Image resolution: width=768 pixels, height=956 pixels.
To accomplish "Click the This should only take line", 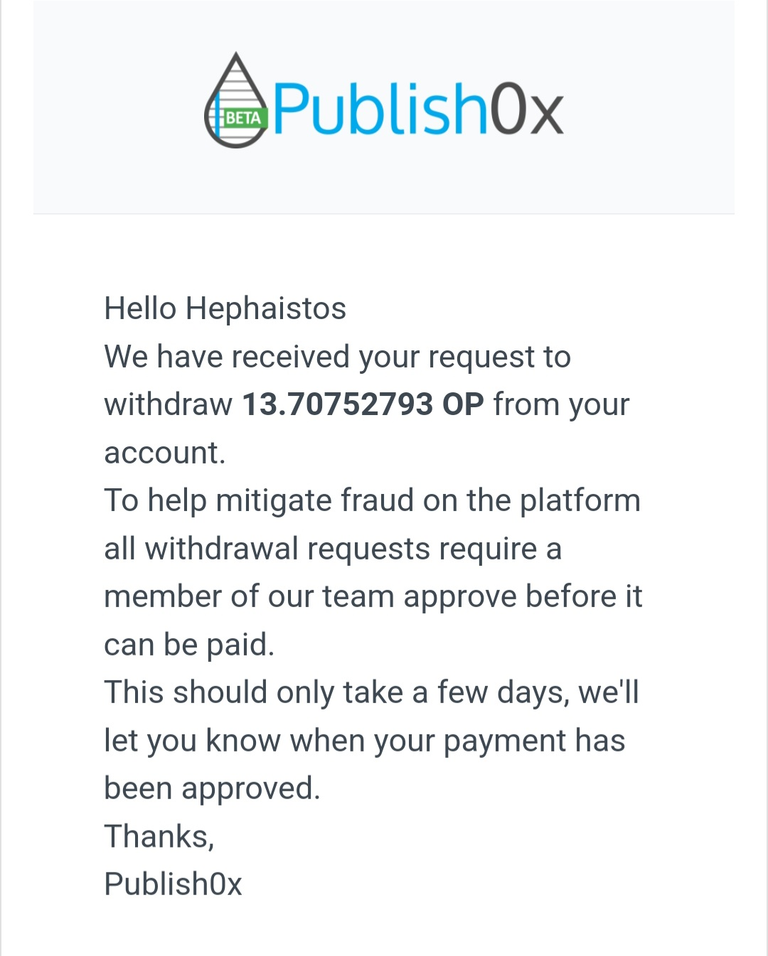I will point(371,693).
